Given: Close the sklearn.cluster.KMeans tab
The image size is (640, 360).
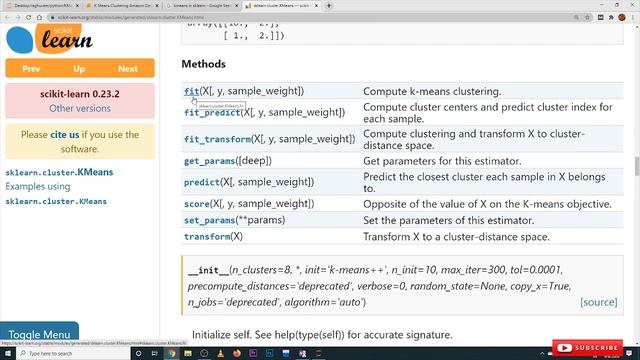Looking at the screenshot, I should point(316,6).
